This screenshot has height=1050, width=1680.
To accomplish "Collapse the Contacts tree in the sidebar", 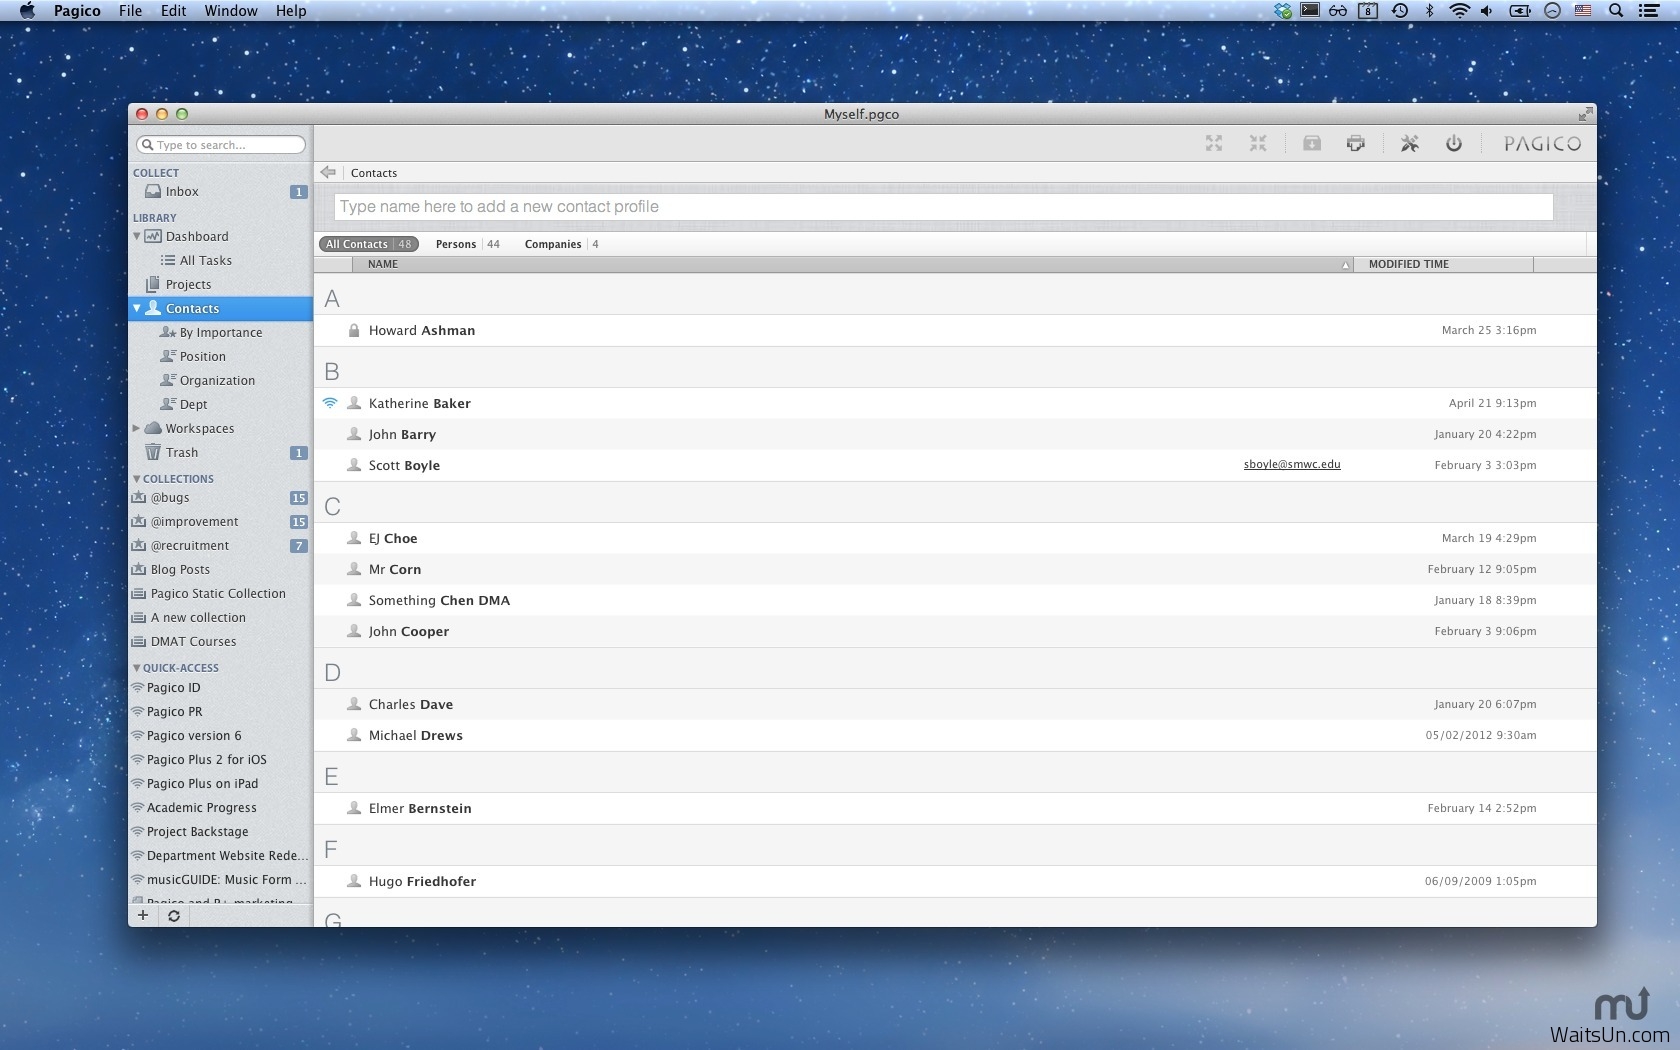I will point(137,309).
